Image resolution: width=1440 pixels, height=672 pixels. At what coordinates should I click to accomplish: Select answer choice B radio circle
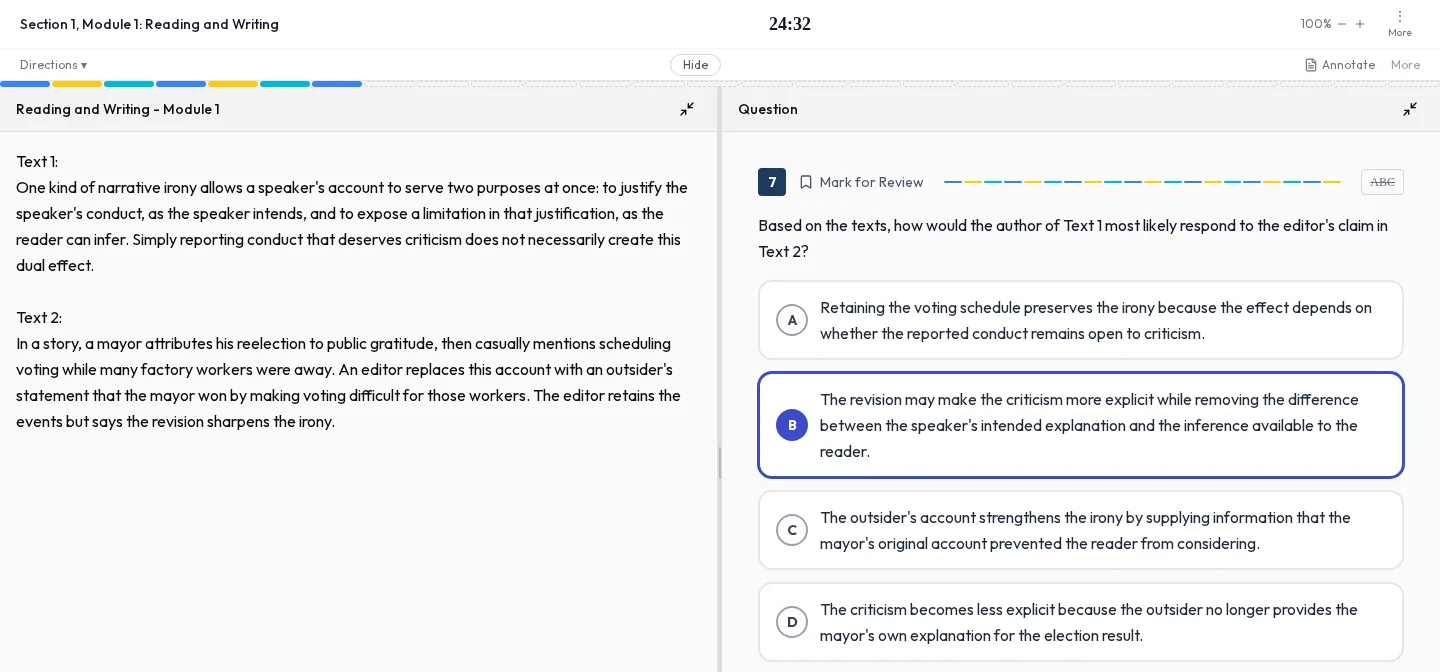[x=792, y=425]
